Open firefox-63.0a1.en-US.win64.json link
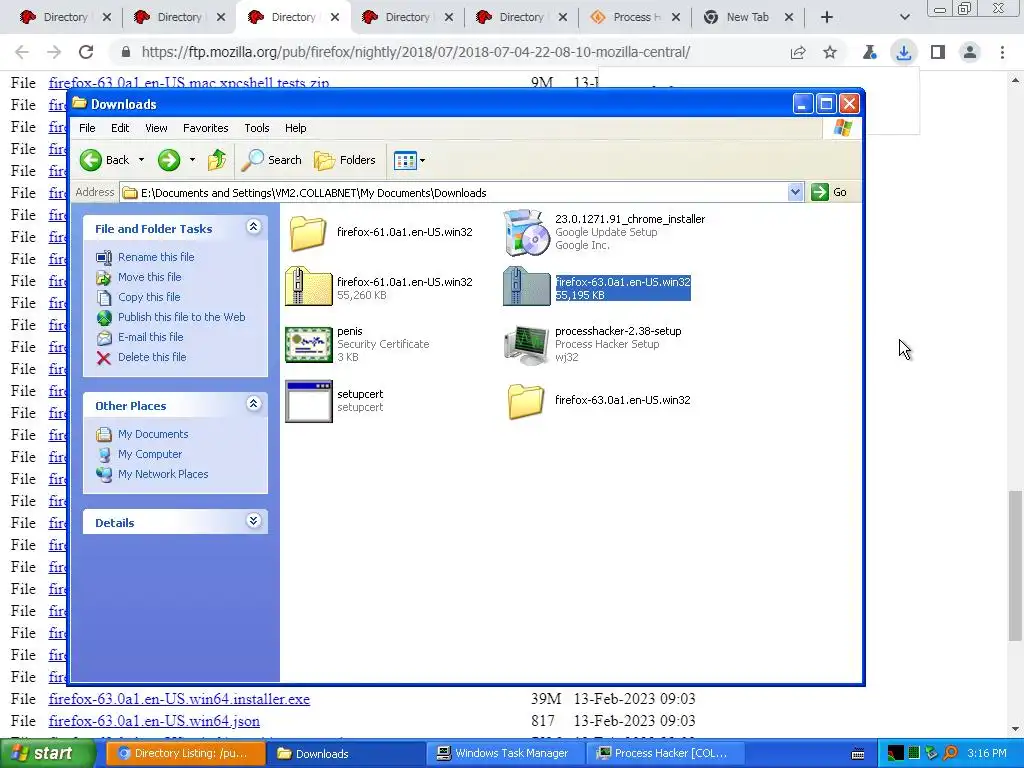1024x768 pixels. click(x=154, y=721)
